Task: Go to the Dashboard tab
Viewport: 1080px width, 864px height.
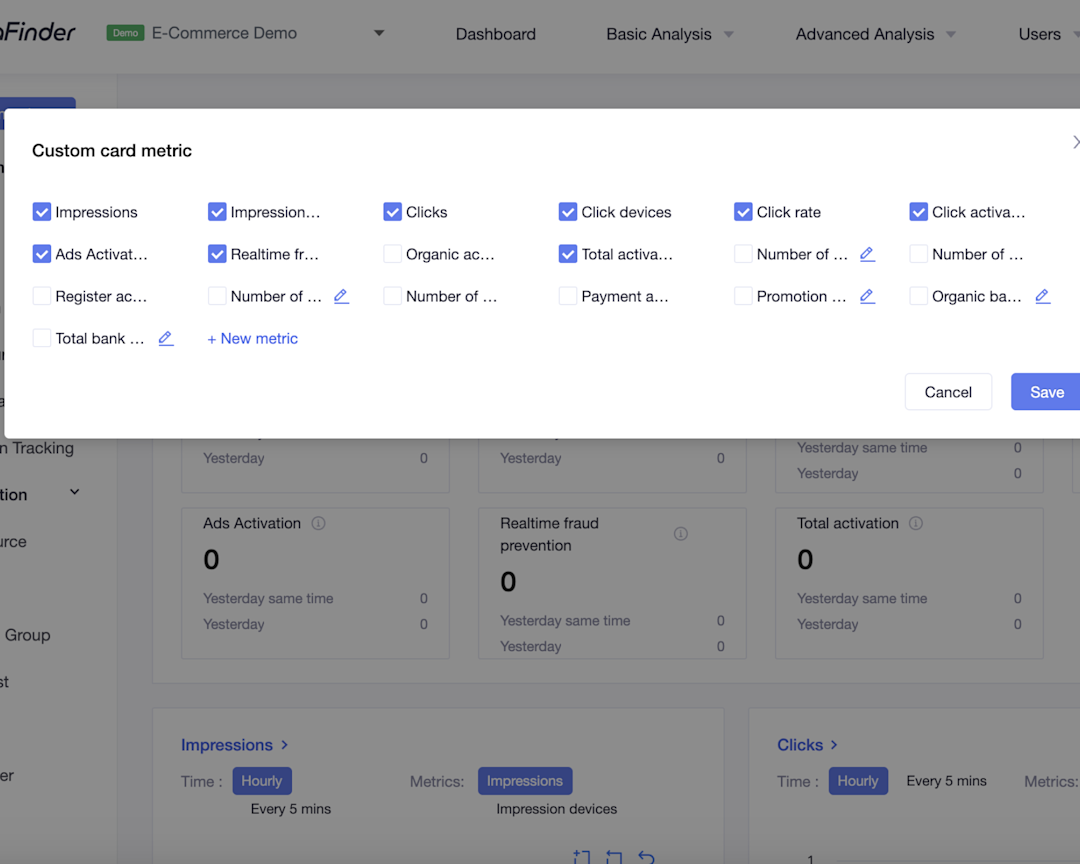Action: point(496,34)
